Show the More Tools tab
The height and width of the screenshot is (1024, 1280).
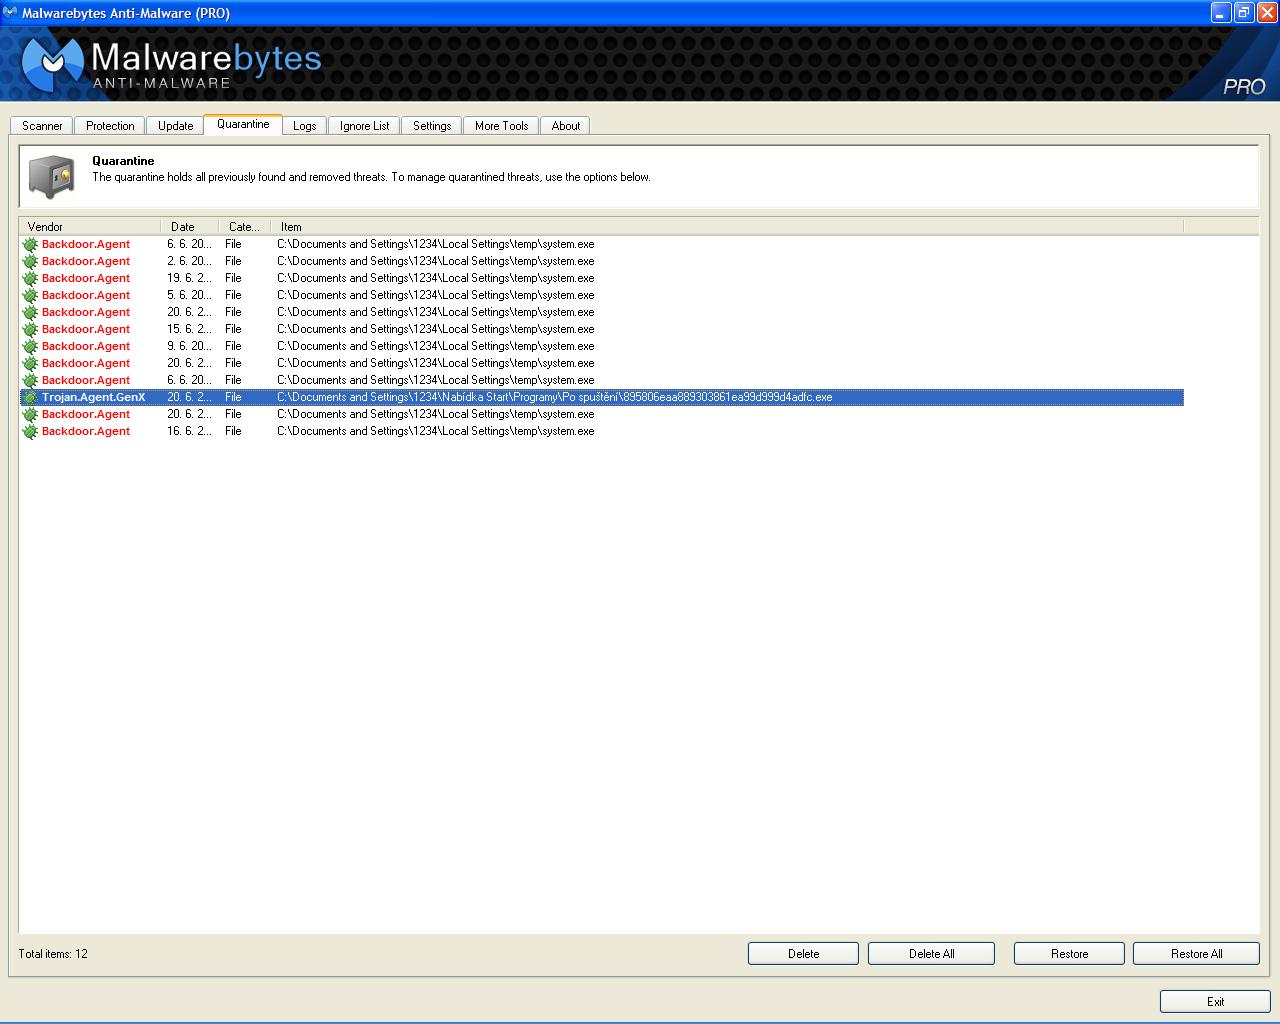[501, 126]
